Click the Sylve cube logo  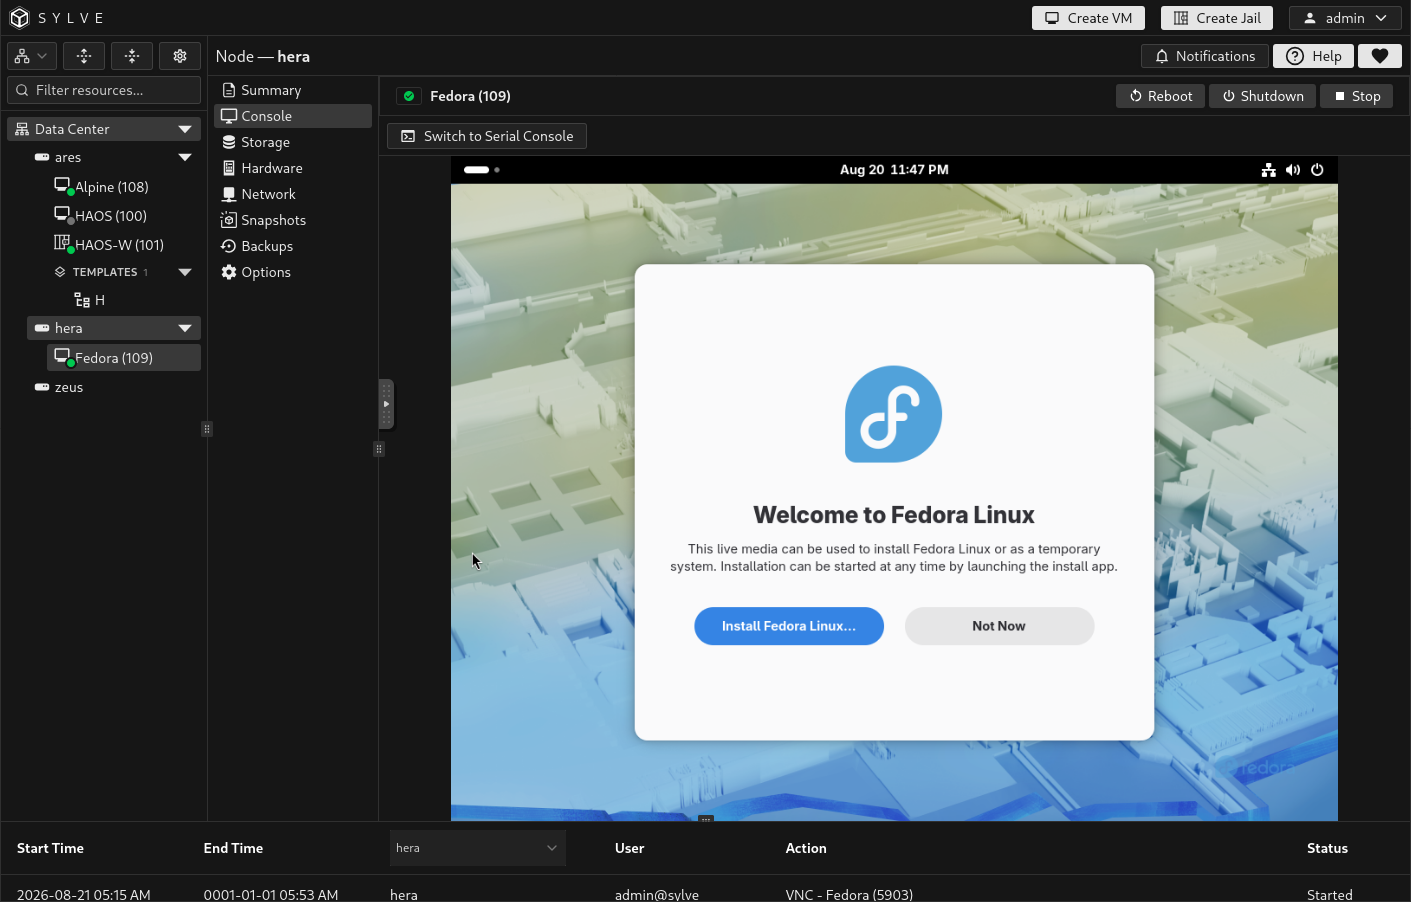[19, 18]
